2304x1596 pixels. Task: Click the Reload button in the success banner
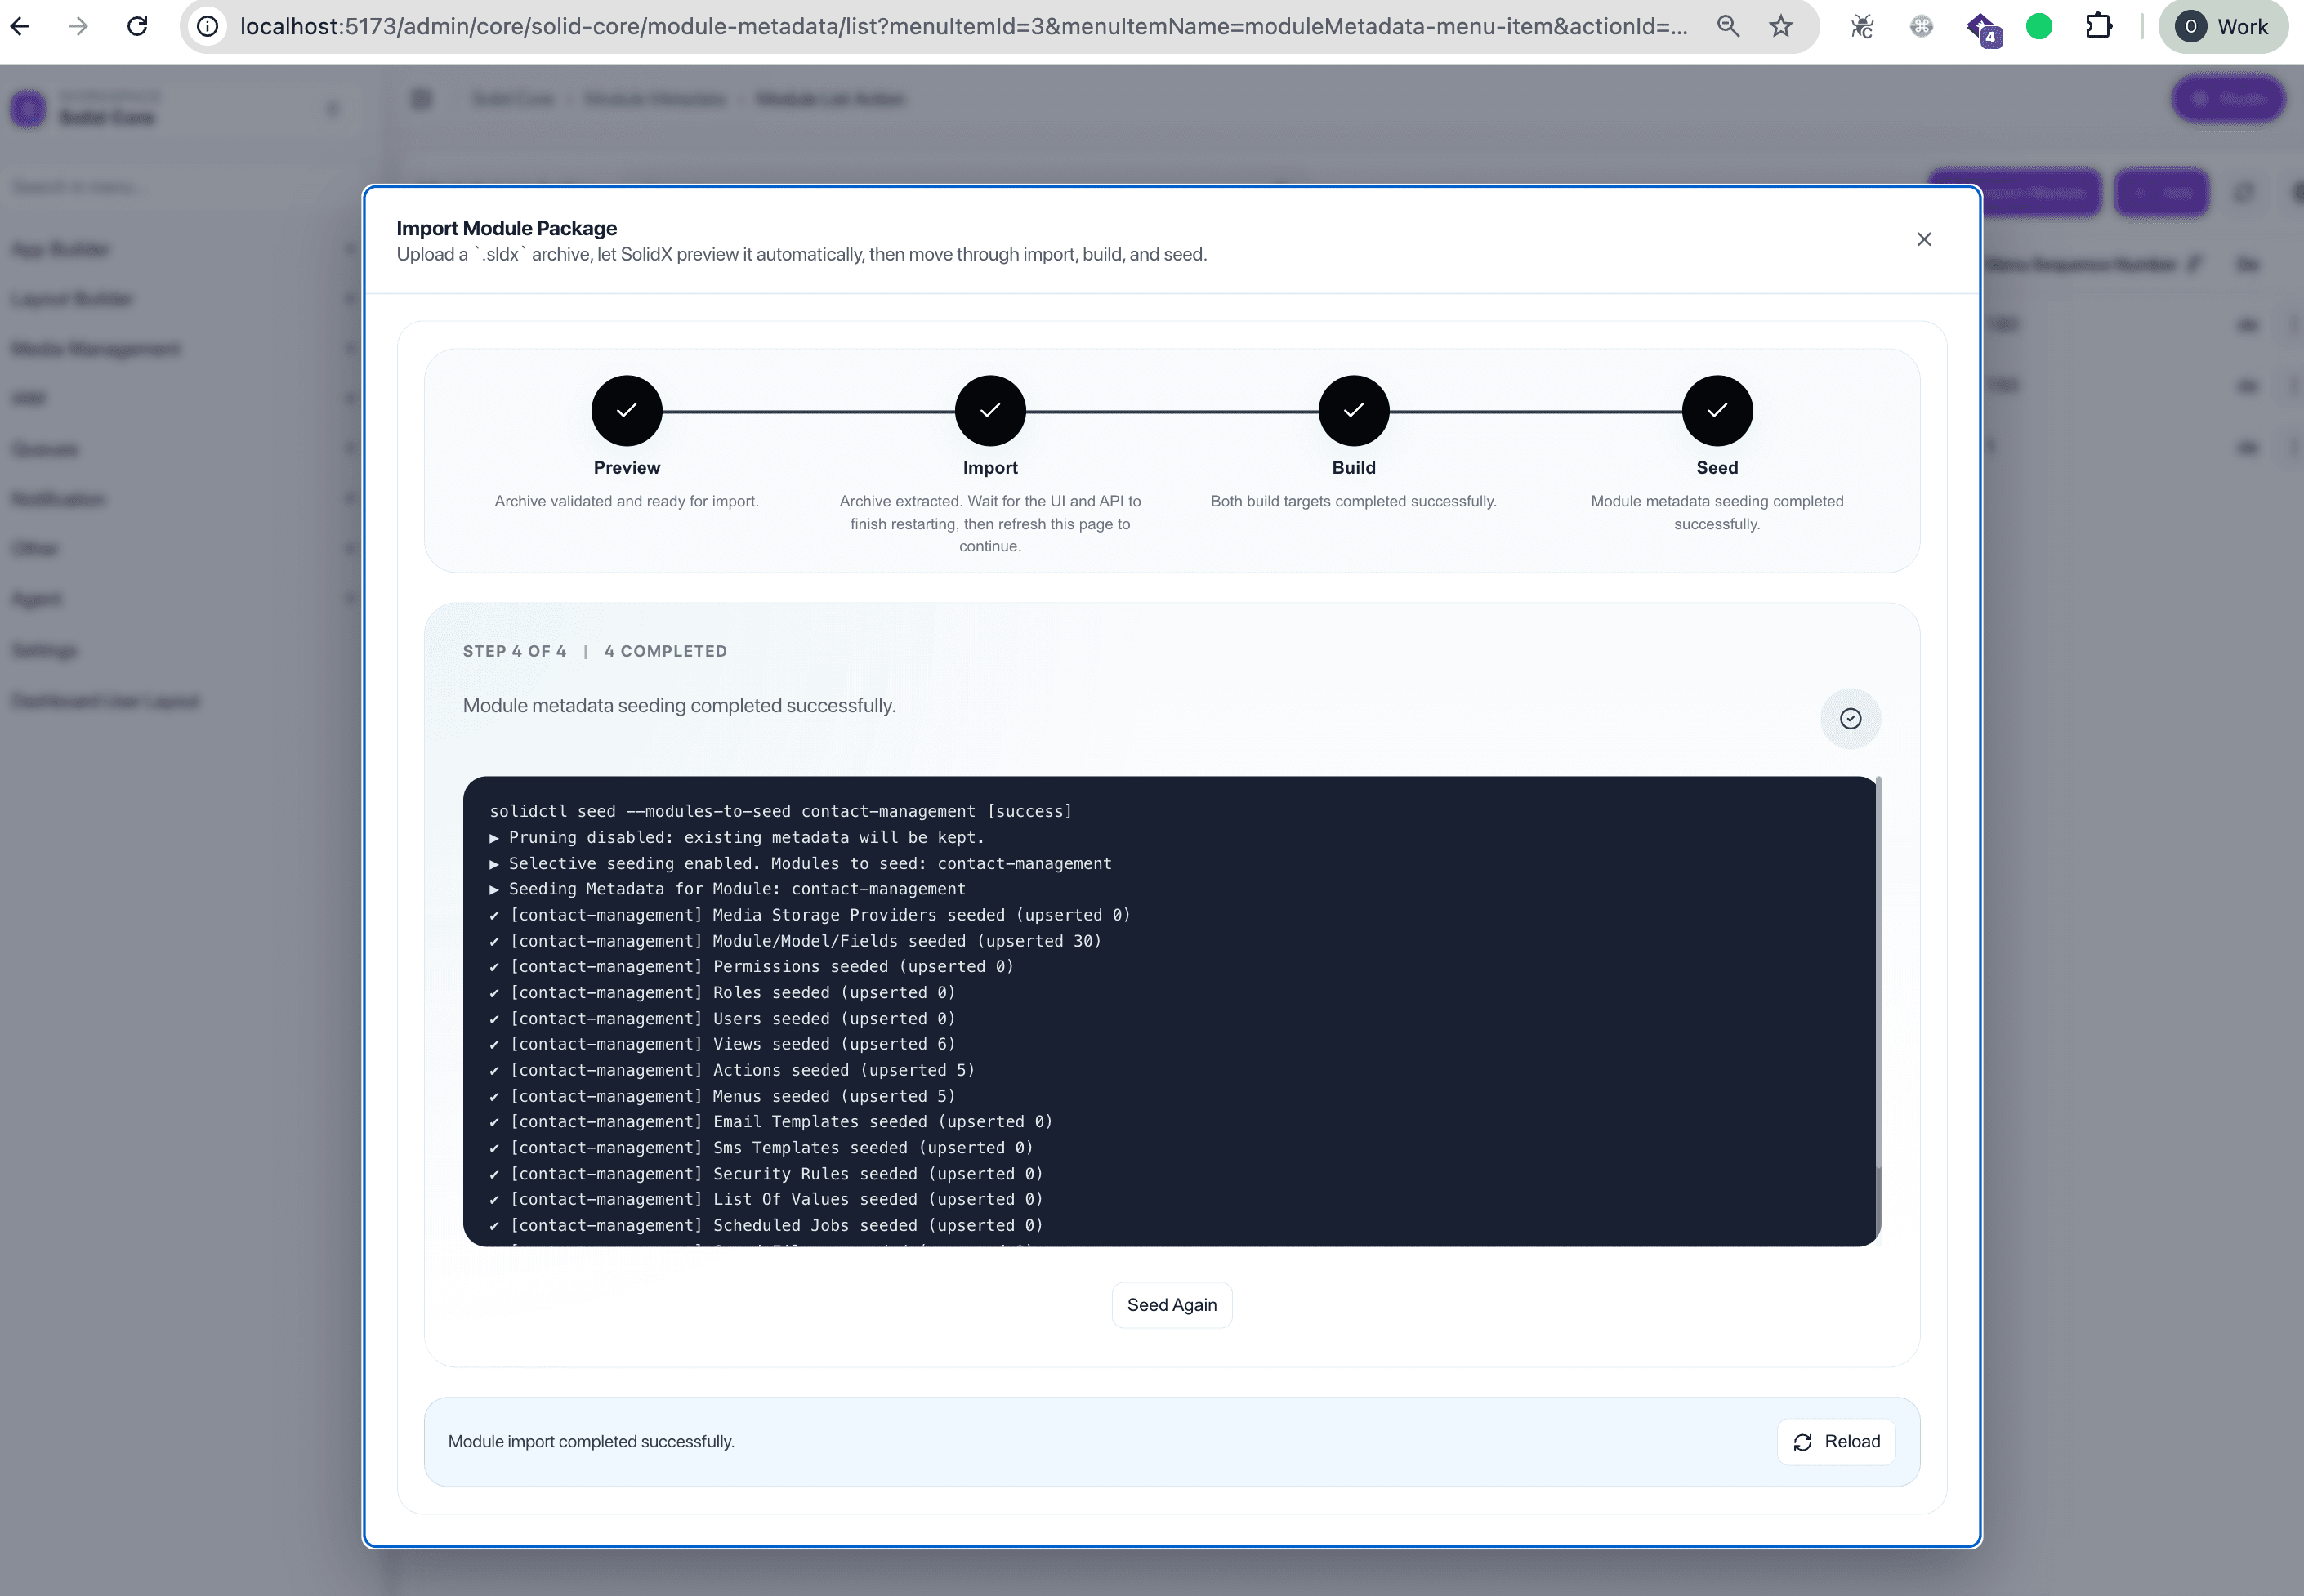1836,1441
